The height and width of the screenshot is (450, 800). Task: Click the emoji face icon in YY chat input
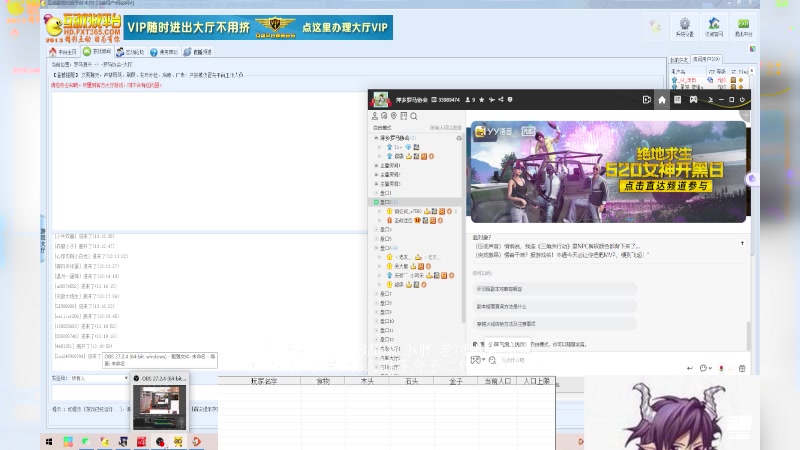pyautogui.click(x=492, y=360)
